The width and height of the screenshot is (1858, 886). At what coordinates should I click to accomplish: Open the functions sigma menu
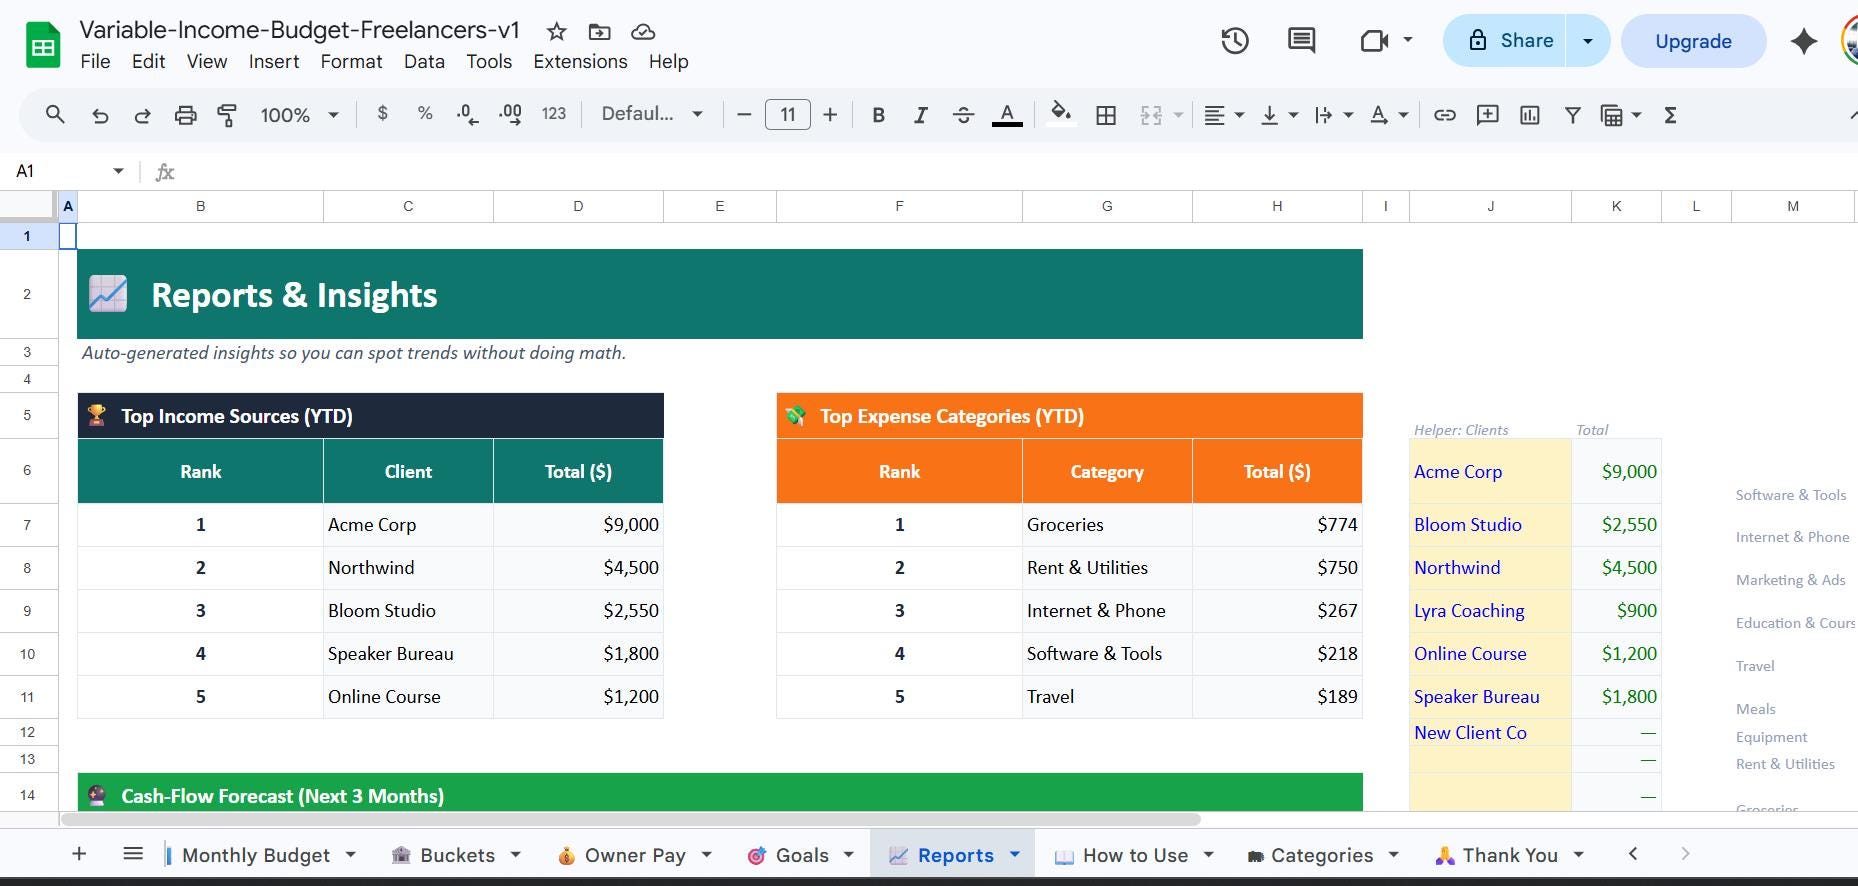(x=1670, y=115)
